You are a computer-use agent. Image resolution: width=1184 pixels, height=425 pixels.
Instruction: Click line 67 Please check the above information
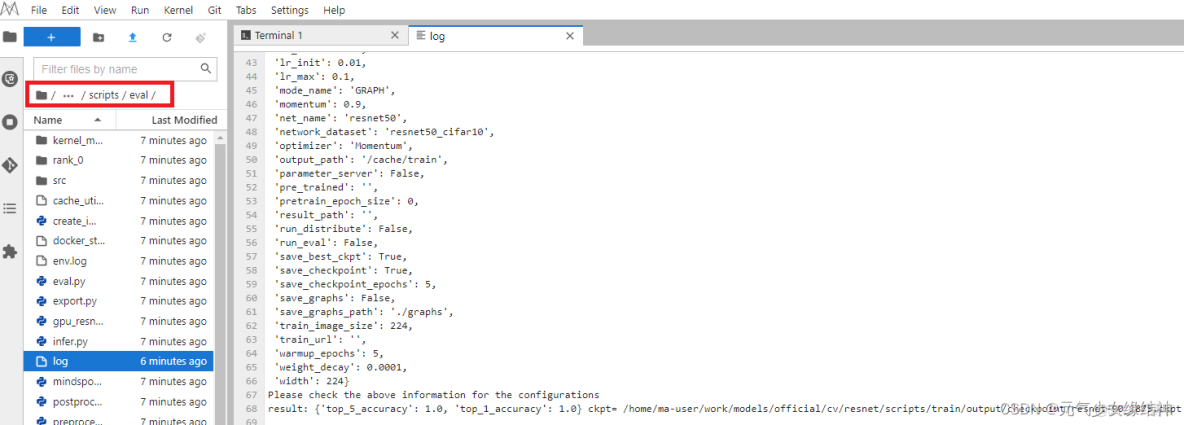point(433,395)
